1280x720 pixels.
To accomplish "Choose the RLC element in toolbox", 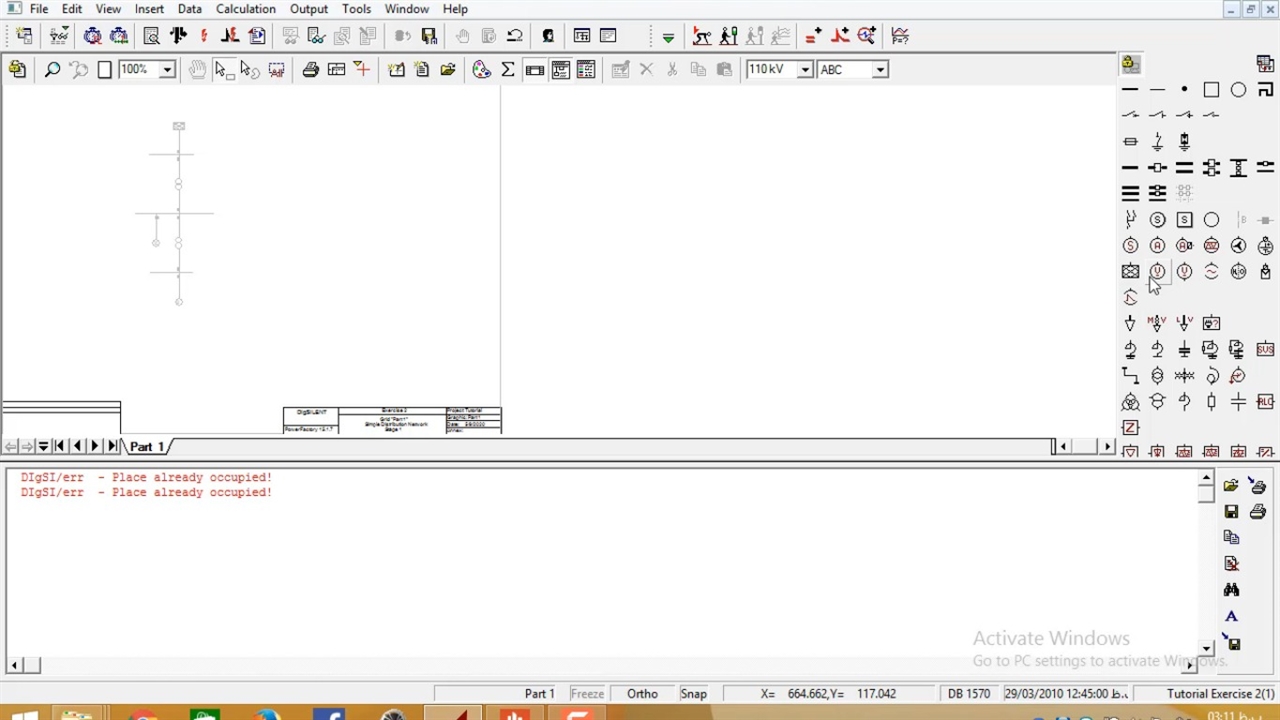I will [1265, 402].
